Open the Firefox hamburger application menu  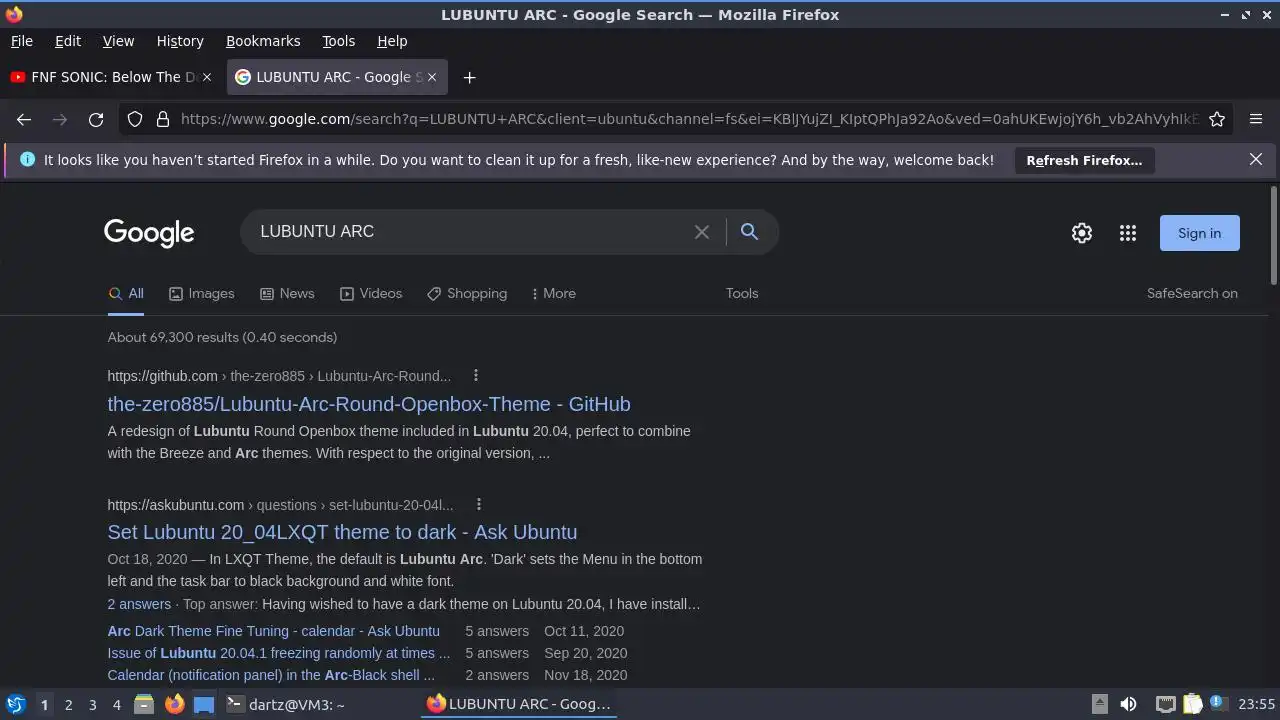coord(1256,119)
